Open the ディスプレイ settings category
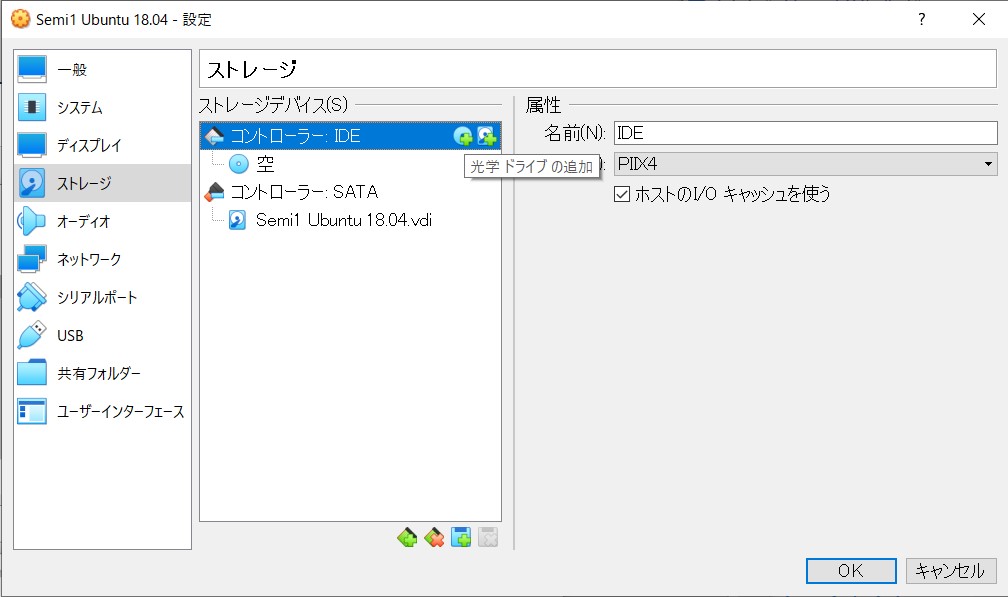 pos(102,145)
